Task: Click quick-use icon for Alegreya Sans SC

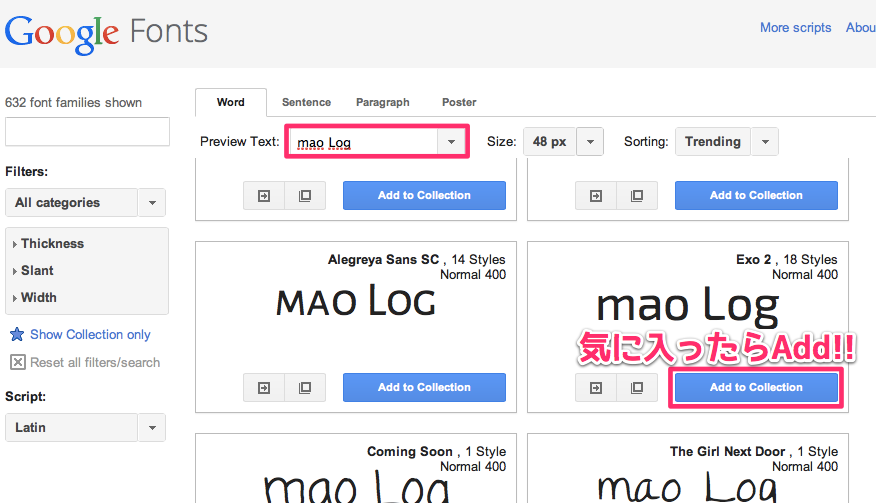Action: click(264, 387)
